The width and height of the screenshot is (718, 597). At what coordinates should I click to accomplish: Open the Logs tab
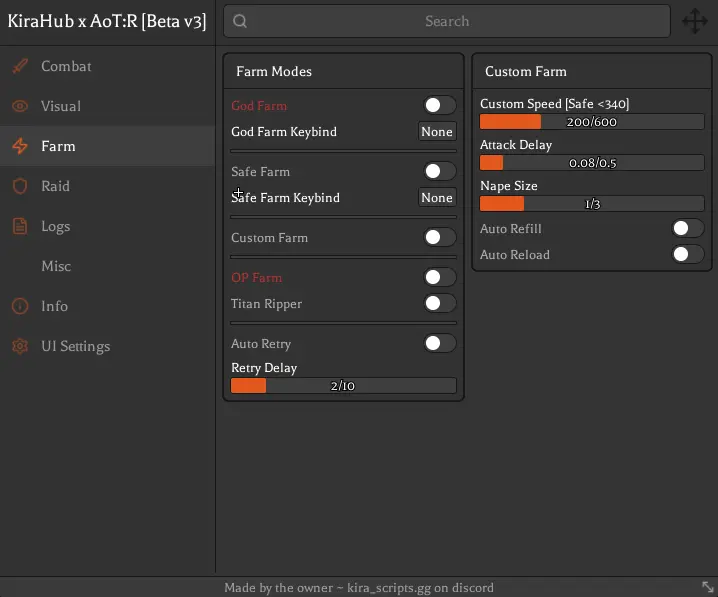(108, 226)
